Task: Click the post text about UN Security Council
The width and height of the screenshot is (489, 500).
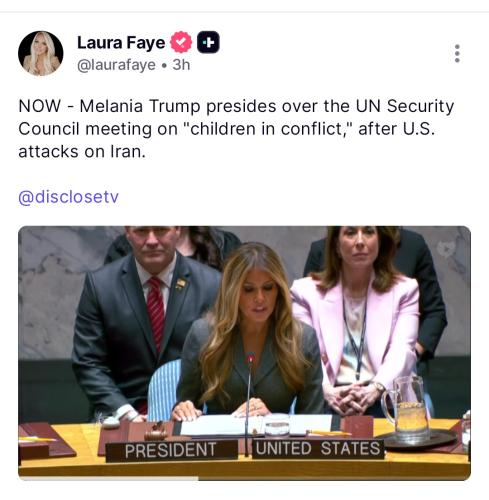Action: [x=236, y=129]
